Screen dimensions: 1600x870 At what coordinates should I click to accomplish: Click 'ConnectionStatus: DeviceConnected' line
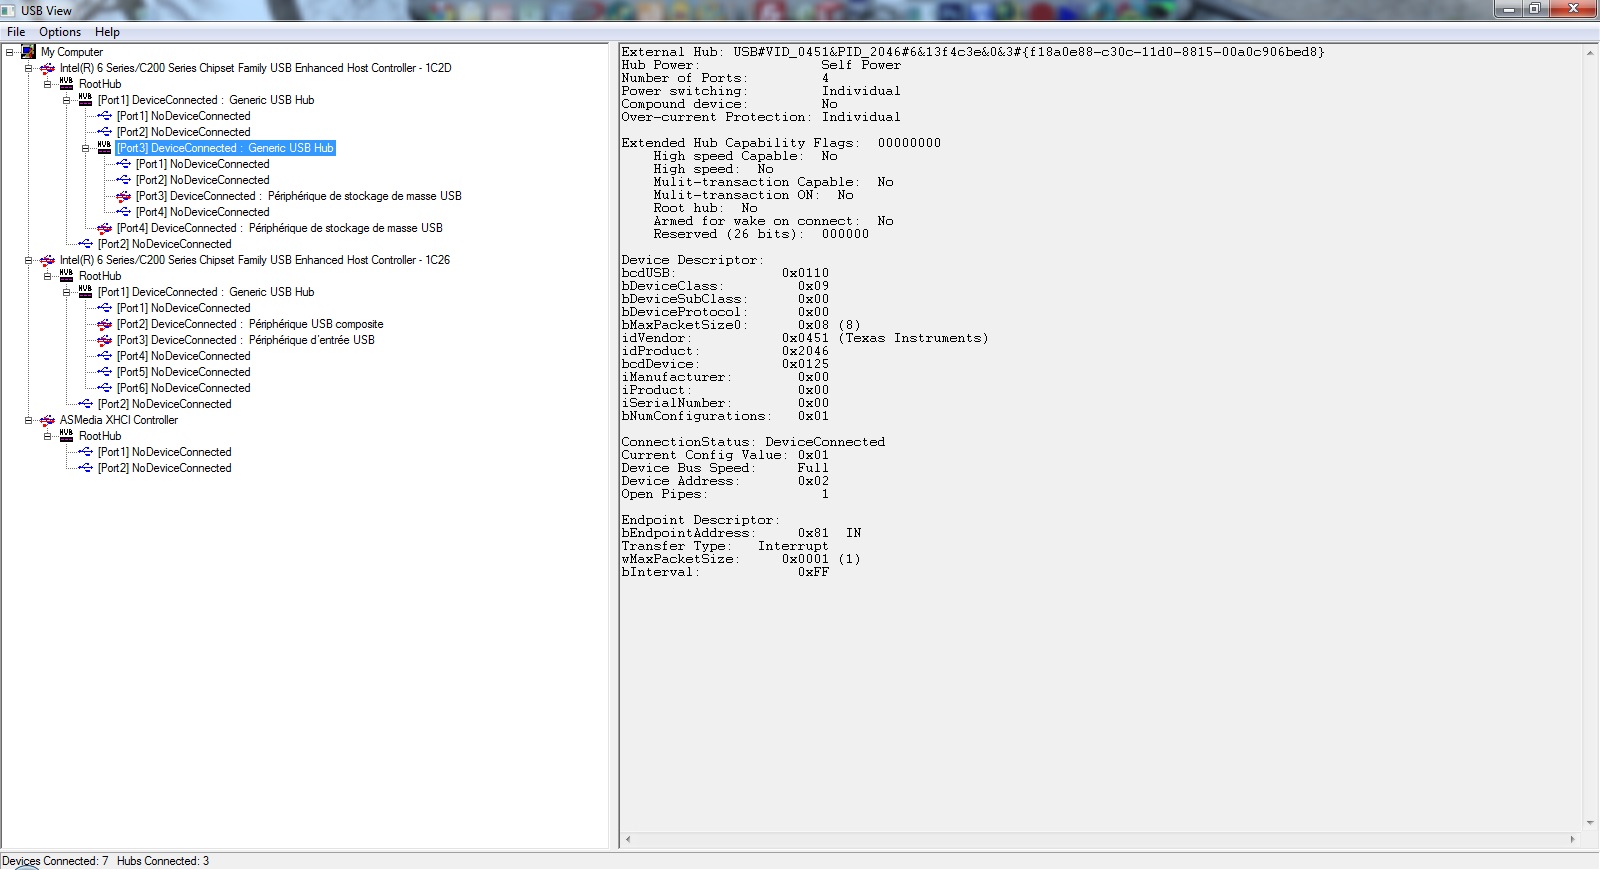(753, 442)
